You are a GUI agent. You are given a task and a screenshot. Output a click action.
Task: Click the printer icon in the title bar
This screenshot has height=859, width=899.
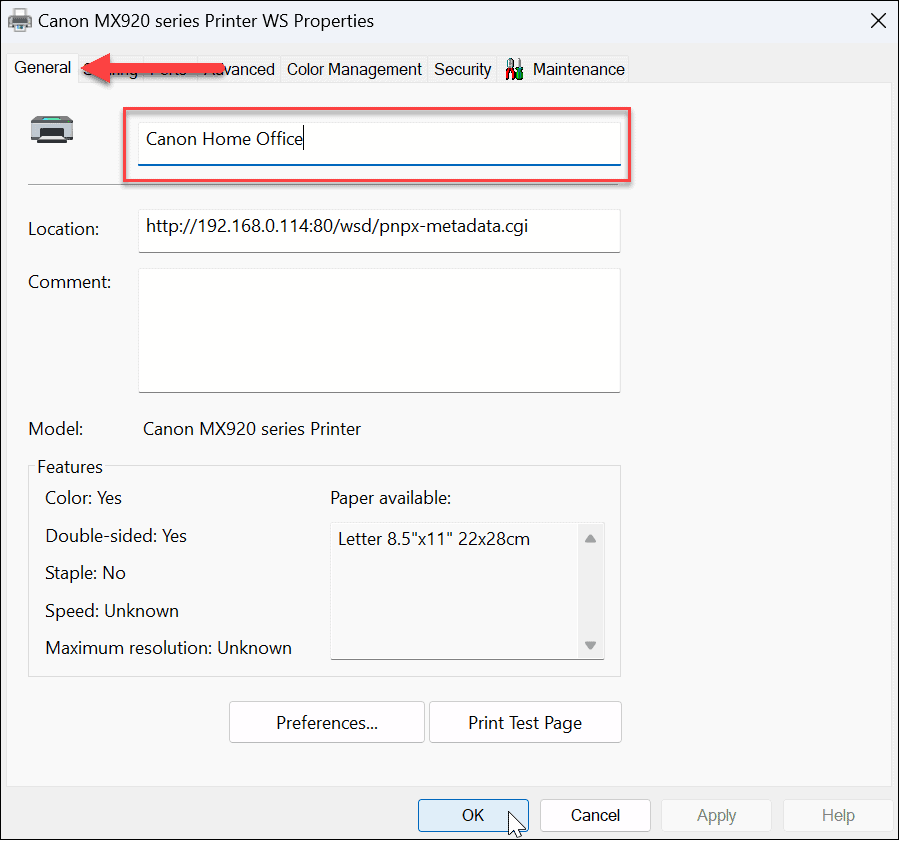(20, 20)
